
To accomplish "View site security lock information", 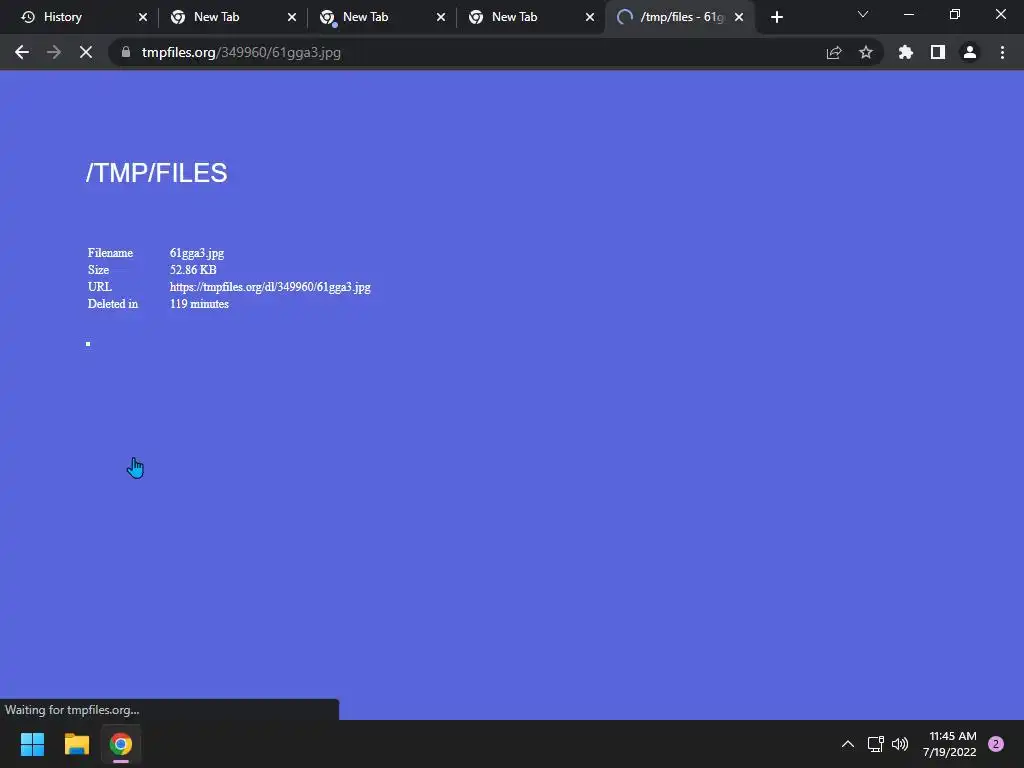I will coord(126,52).
